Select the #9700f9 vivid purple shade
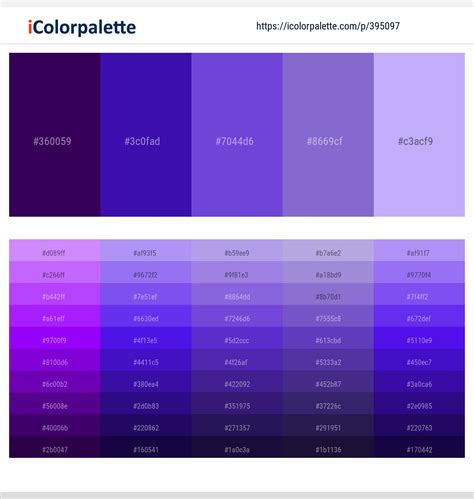474x499 pixels. tap(55, 338)
